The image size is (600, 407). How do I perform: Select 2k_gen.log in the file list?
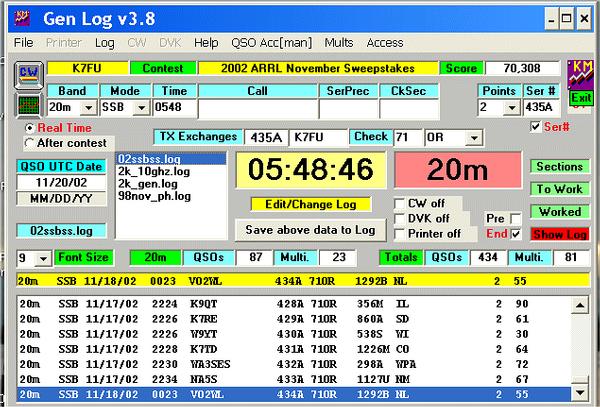point(171,184)
